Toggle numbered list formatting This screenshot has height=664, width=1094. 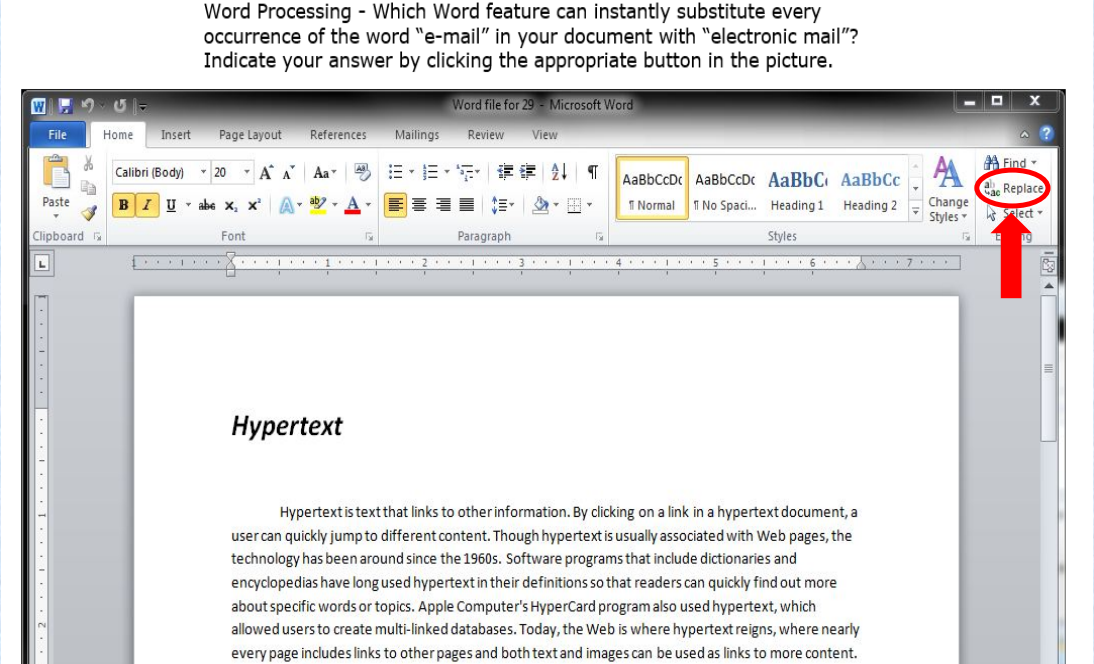pyautogui.click(x=430, y=172)
